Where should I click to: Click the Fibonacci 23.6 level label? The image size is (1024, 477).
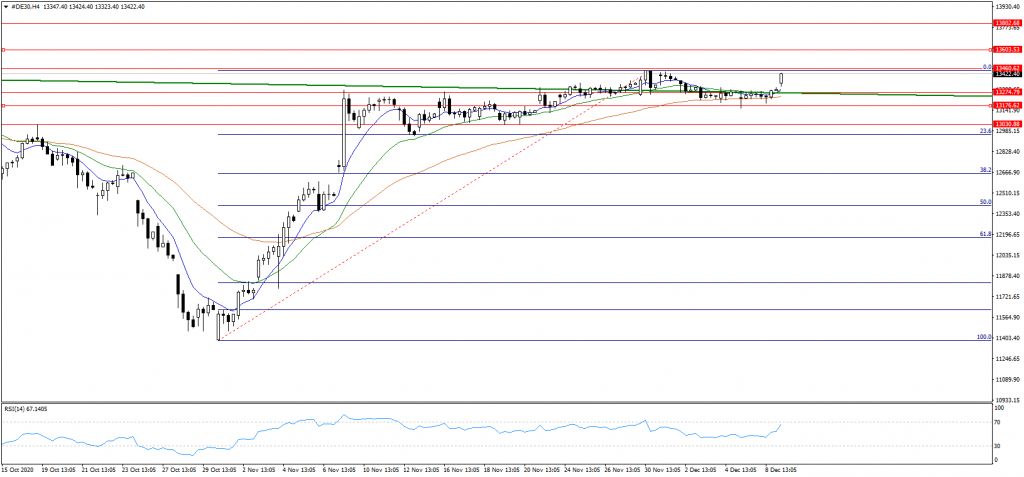(984, 131)
